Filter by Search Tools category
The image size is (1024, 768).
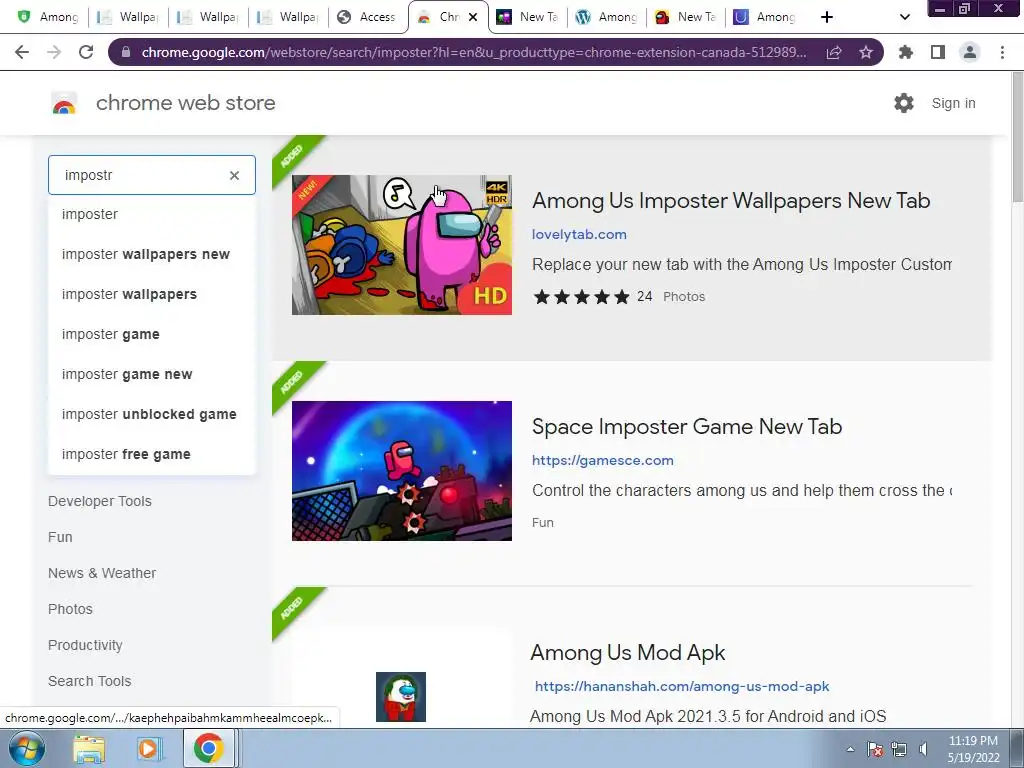pos(89,681)
